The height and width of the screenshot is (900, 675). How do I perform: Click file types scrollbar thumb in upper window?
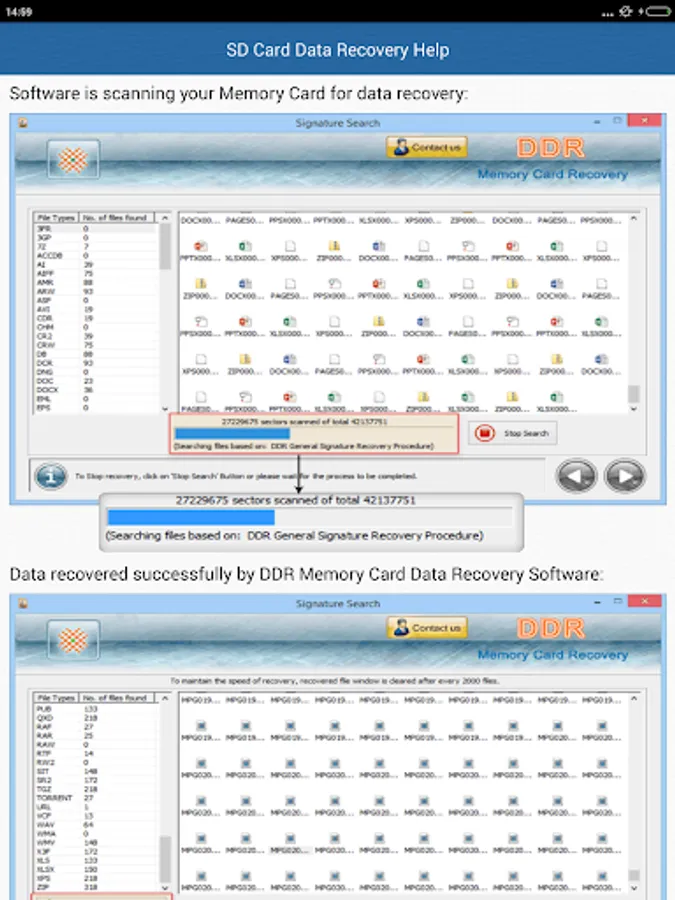click(165, 247)
